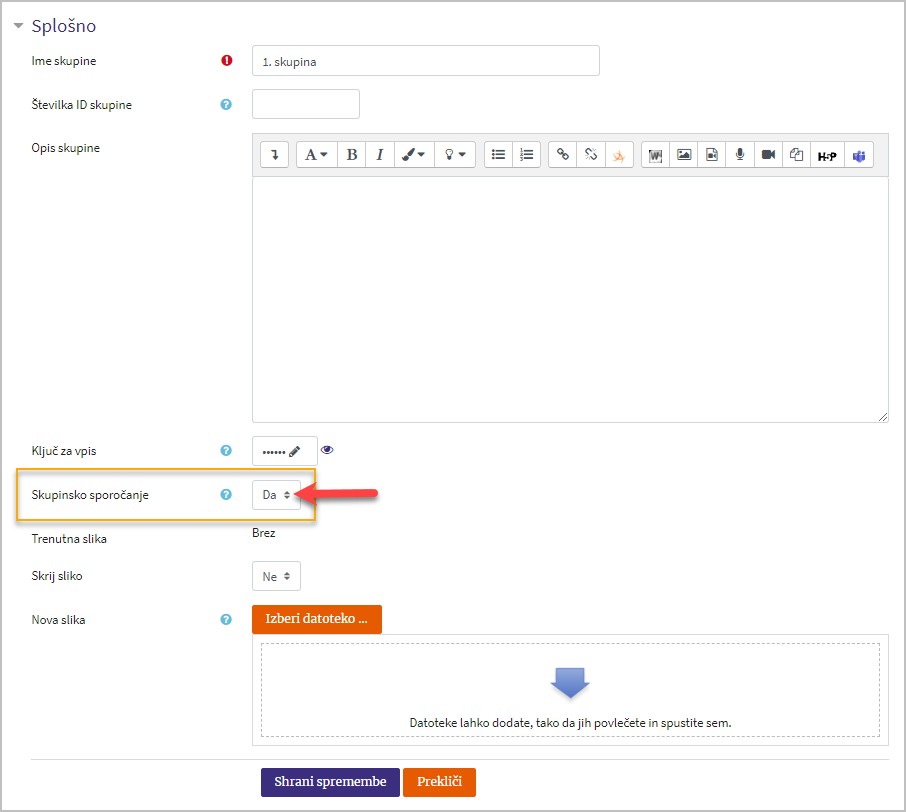Screen dimensions: 906x812
Task: Click the Word import icon
Action: tap(655, 155)
